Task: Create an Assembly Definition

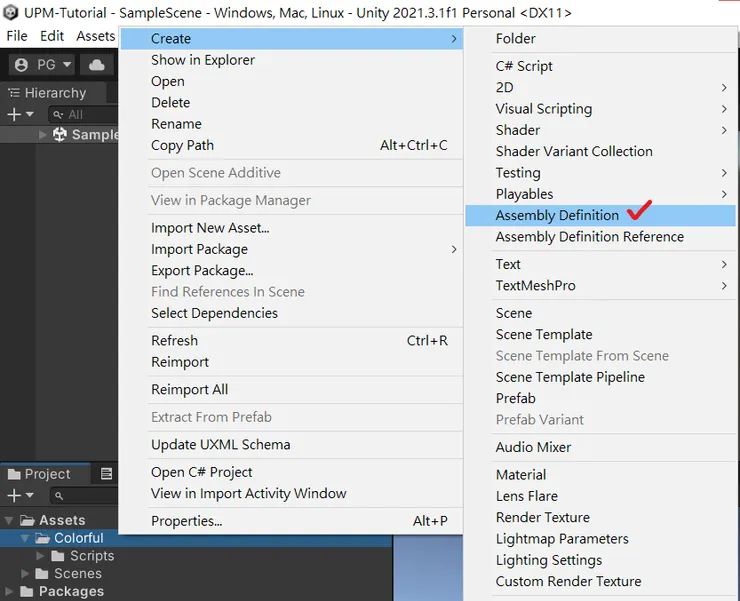Action: coord(600,215)
